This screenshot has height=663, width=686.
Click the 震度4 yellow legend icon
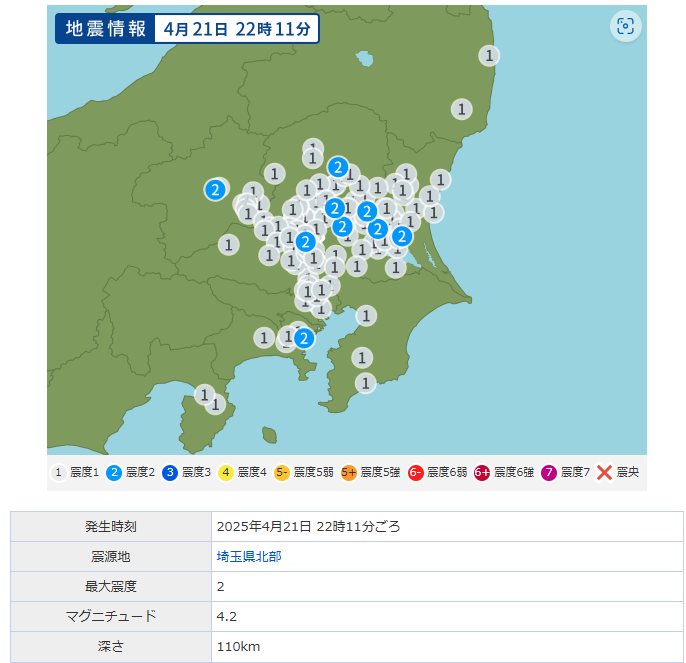click(226, 472)
